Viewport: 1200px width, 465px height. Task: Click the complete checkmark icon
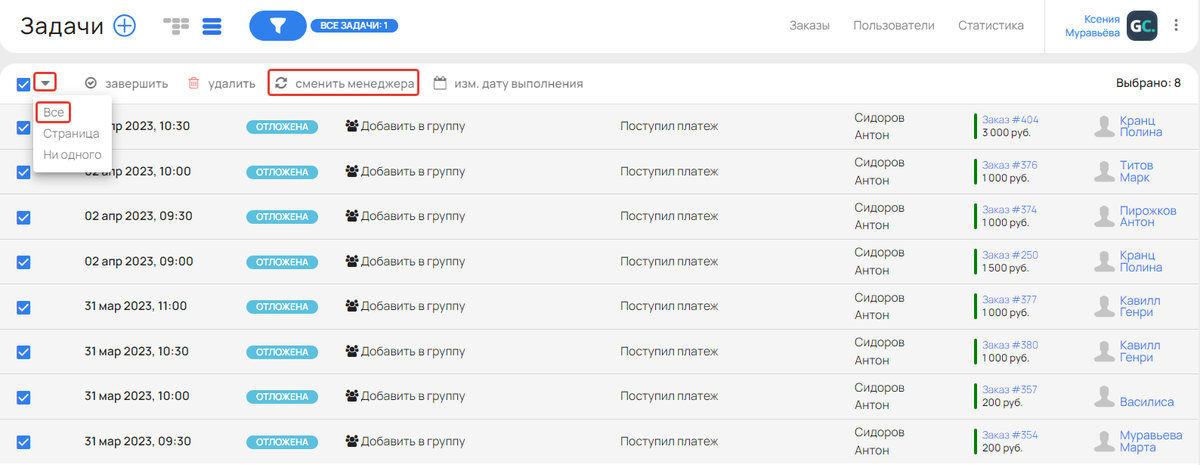point(91,84)
